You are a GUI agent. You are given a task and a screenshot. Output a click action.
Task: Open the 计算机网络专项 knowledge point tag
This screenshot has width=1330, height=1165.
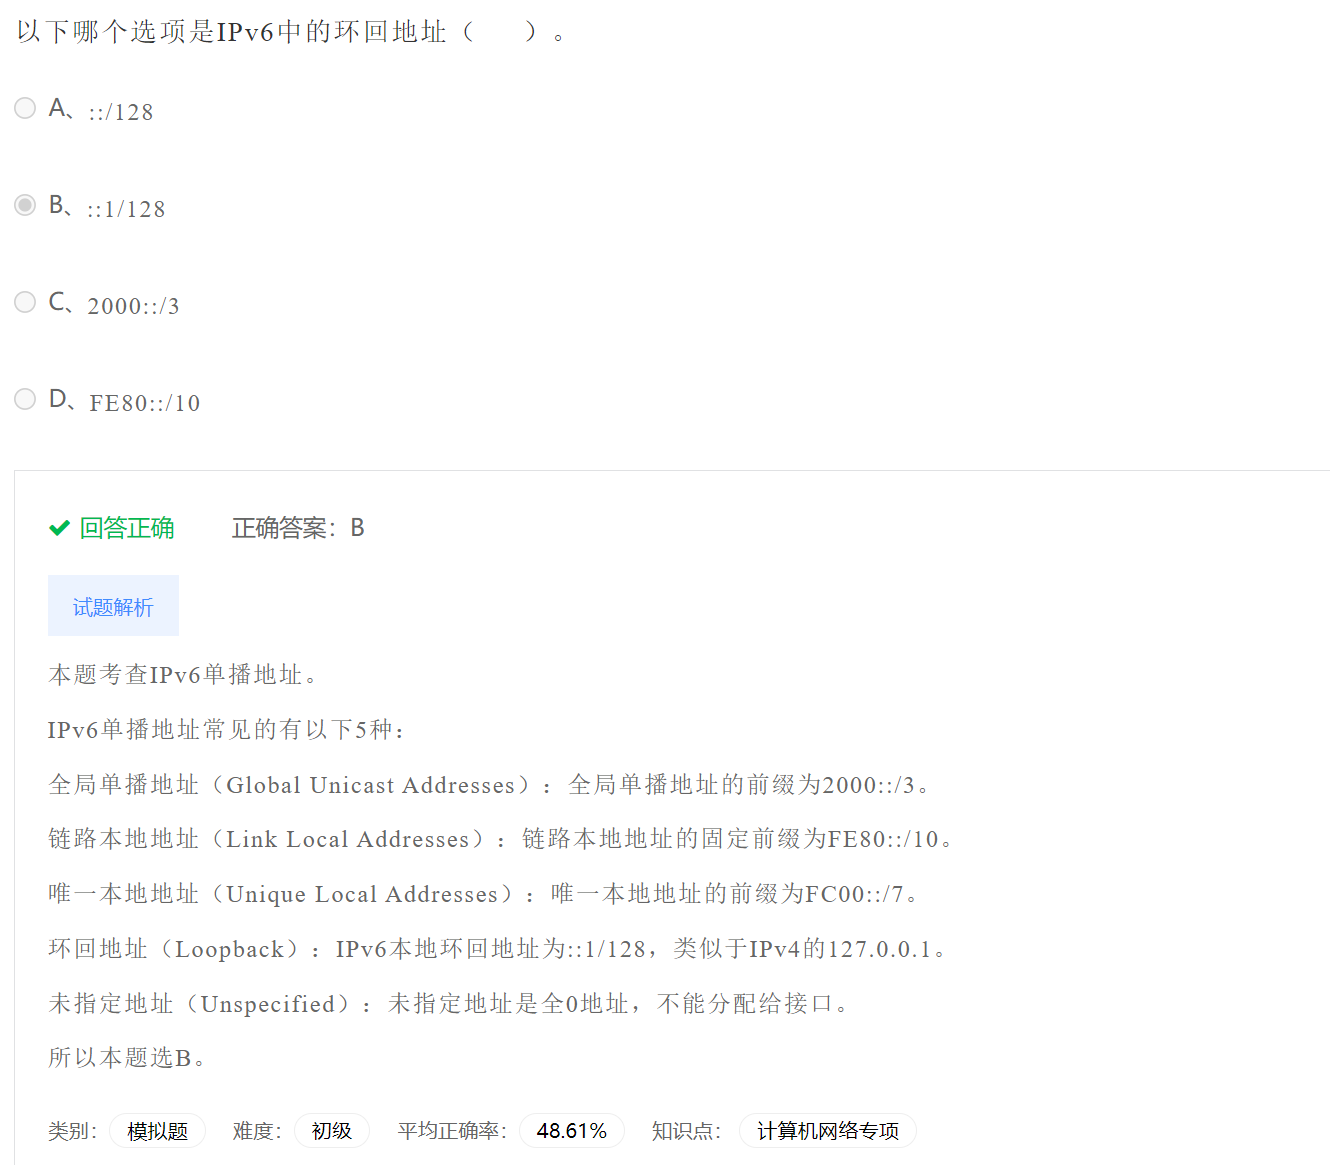[x=827, y=1131]
